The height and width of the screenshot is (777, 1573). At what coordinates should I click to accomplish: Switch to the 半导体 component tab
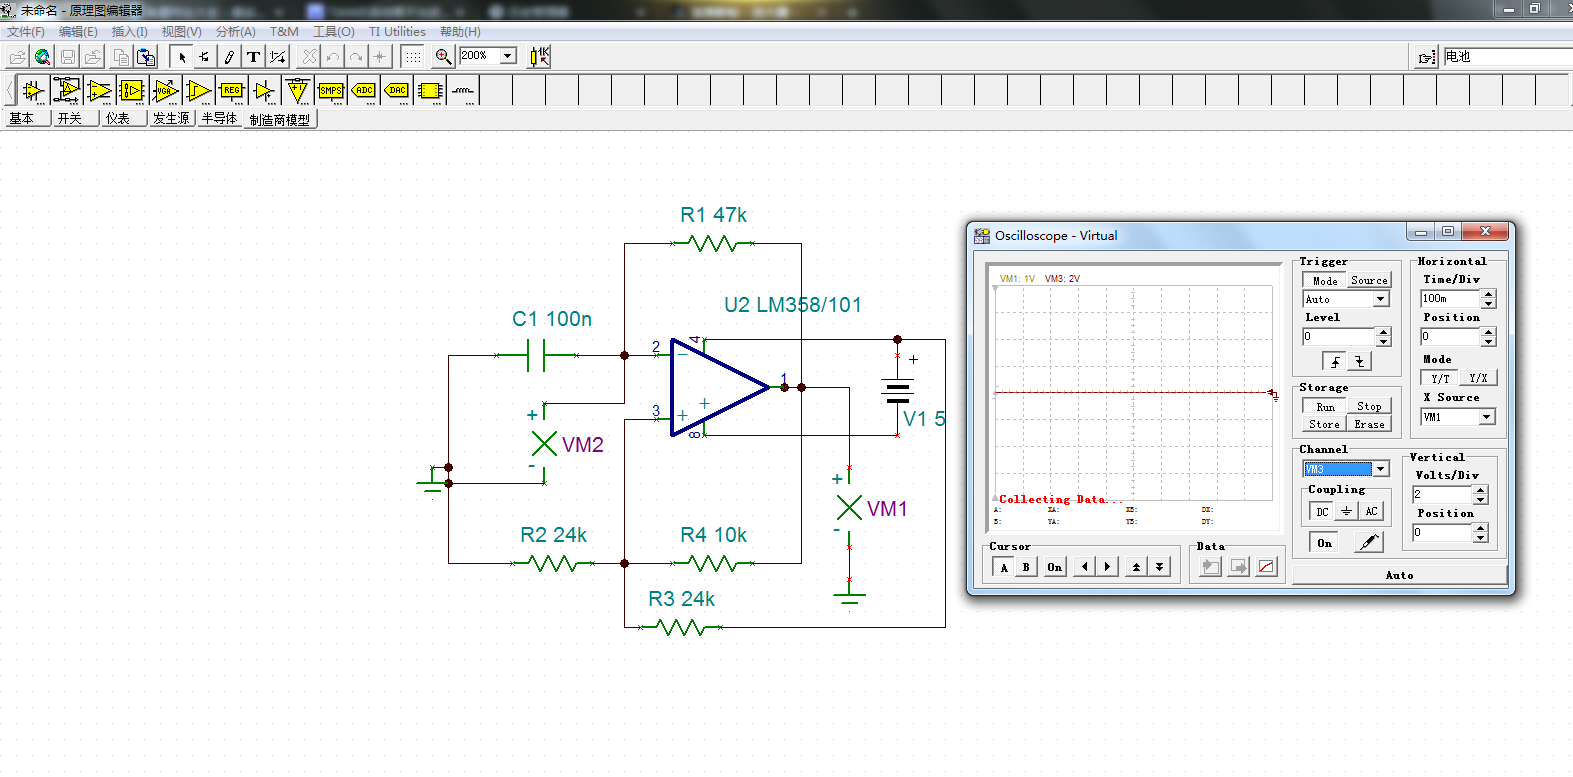(220, 119)
